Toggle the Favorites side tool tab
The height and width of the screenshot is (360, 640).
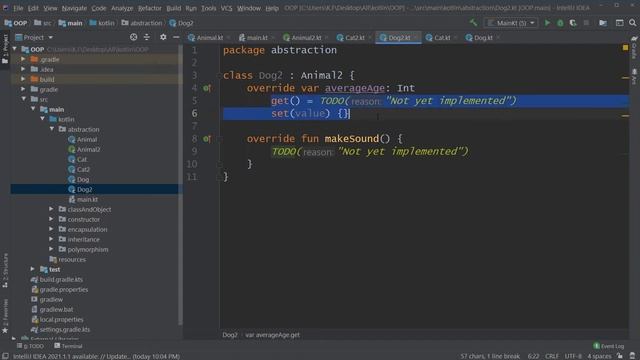point(5,316)
